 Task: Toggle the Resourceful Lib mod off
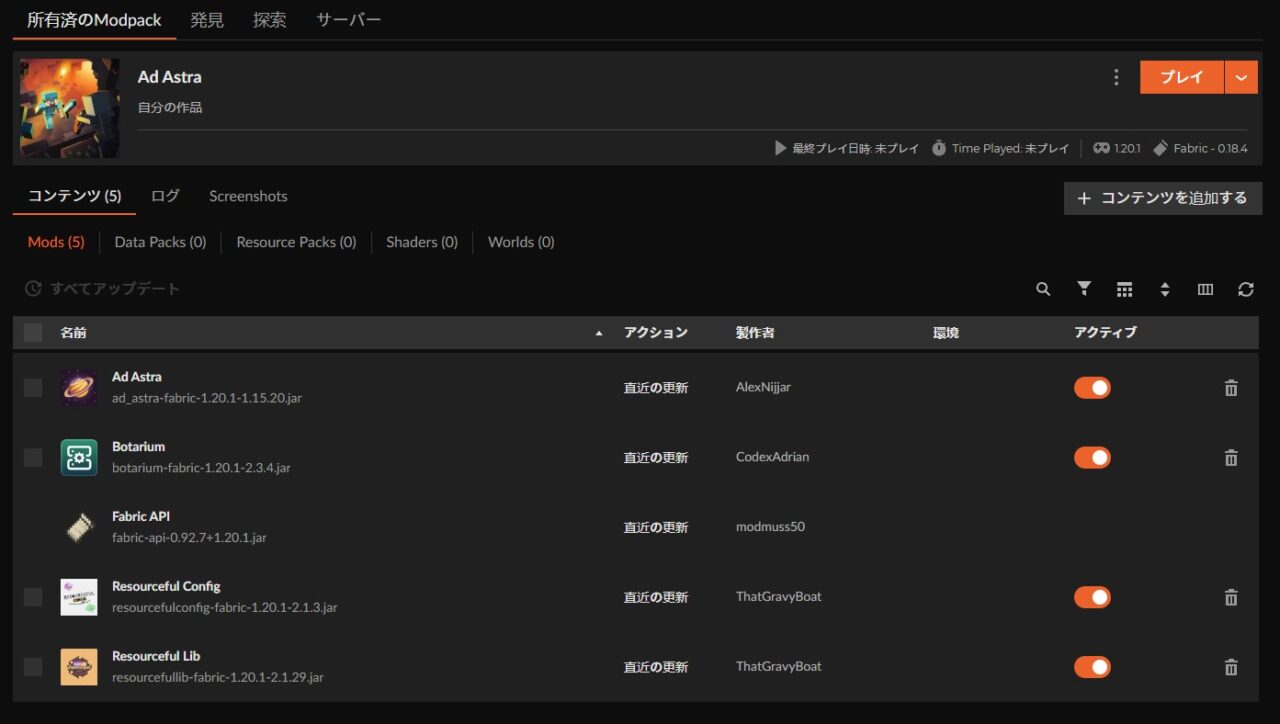(1092, 667)
